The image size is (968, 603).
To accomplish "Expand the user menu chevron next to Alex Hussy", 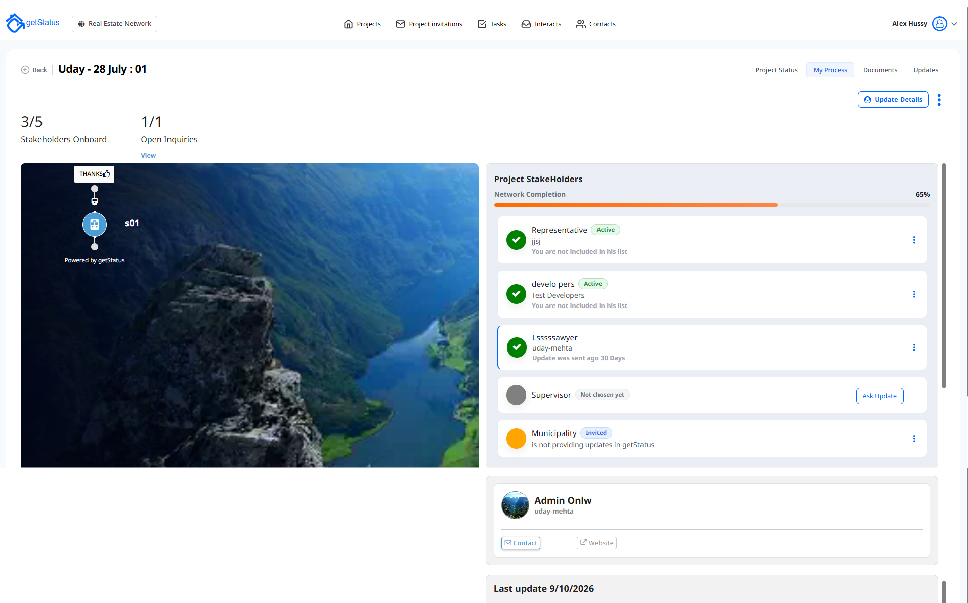I will point(954,24).
